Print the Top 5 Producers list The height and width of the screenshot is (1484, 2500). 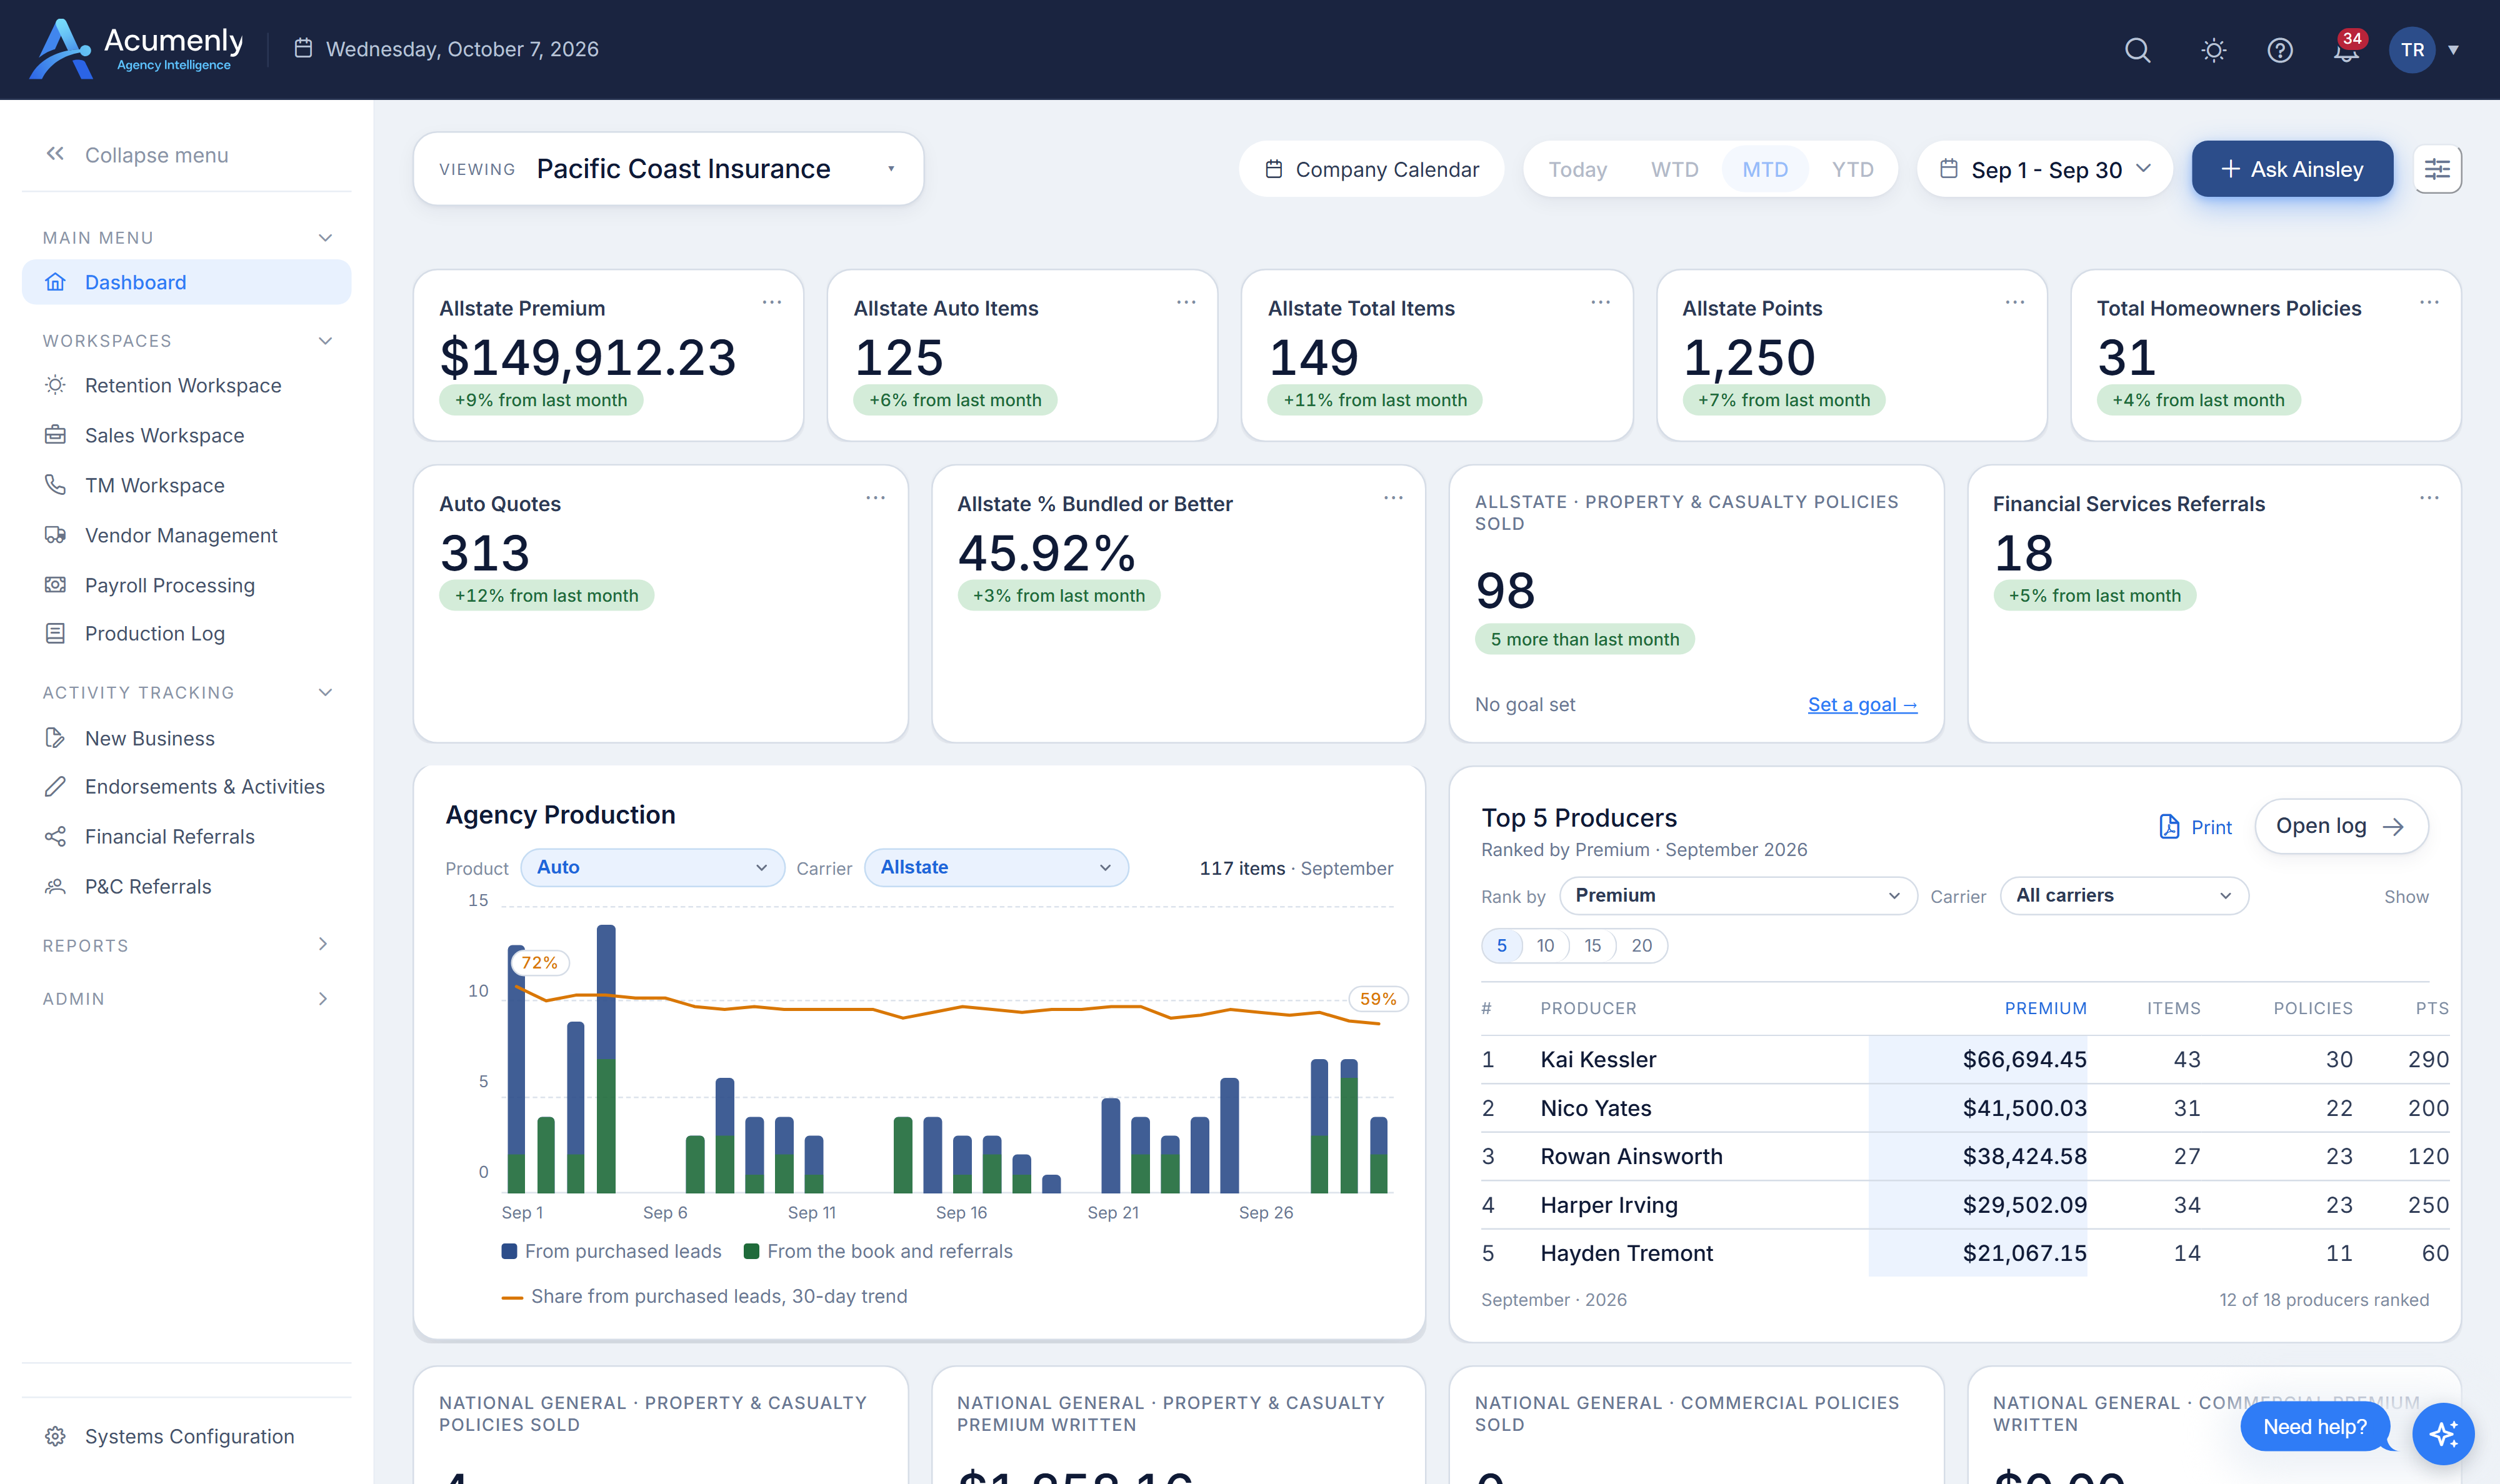(x=2195, y=827)
